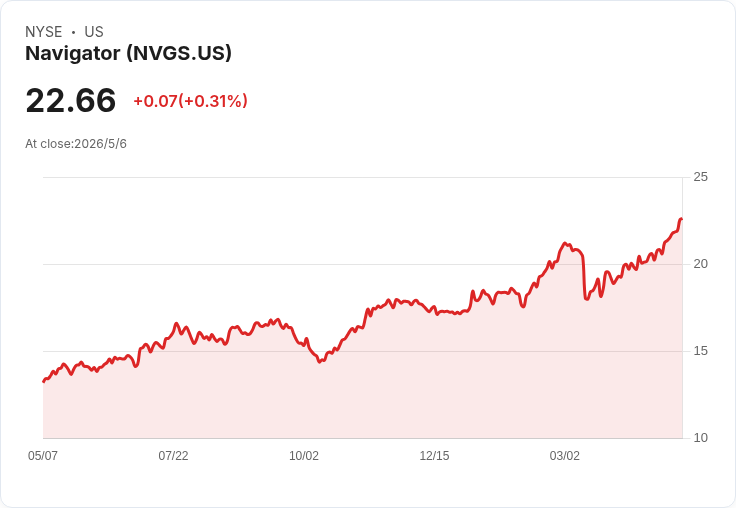The height and width of the screenshot is (508, 736).
Task: Click the NYSE exchange label
Action: pos(44,32)
